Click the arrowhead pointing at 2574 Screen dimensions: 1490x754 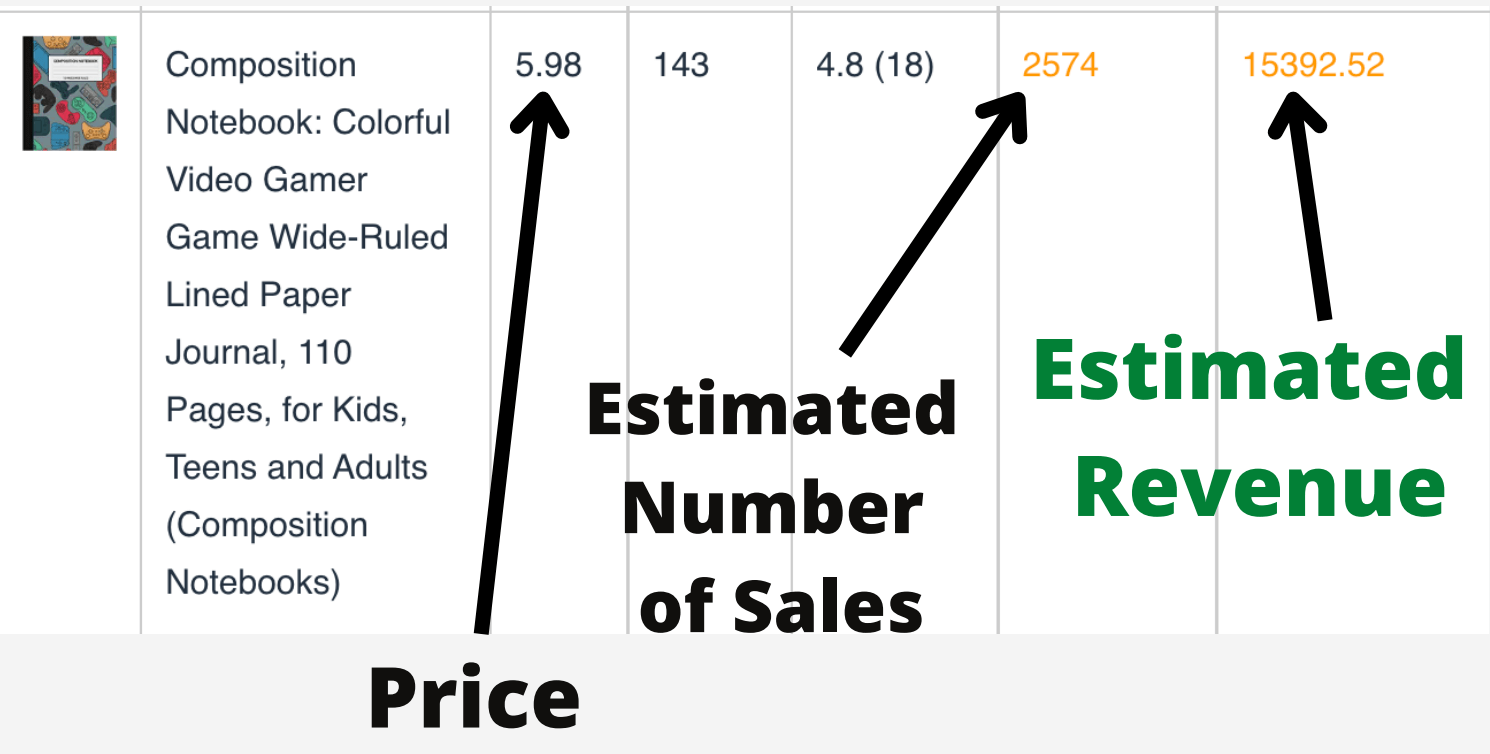pos(1002,115)
